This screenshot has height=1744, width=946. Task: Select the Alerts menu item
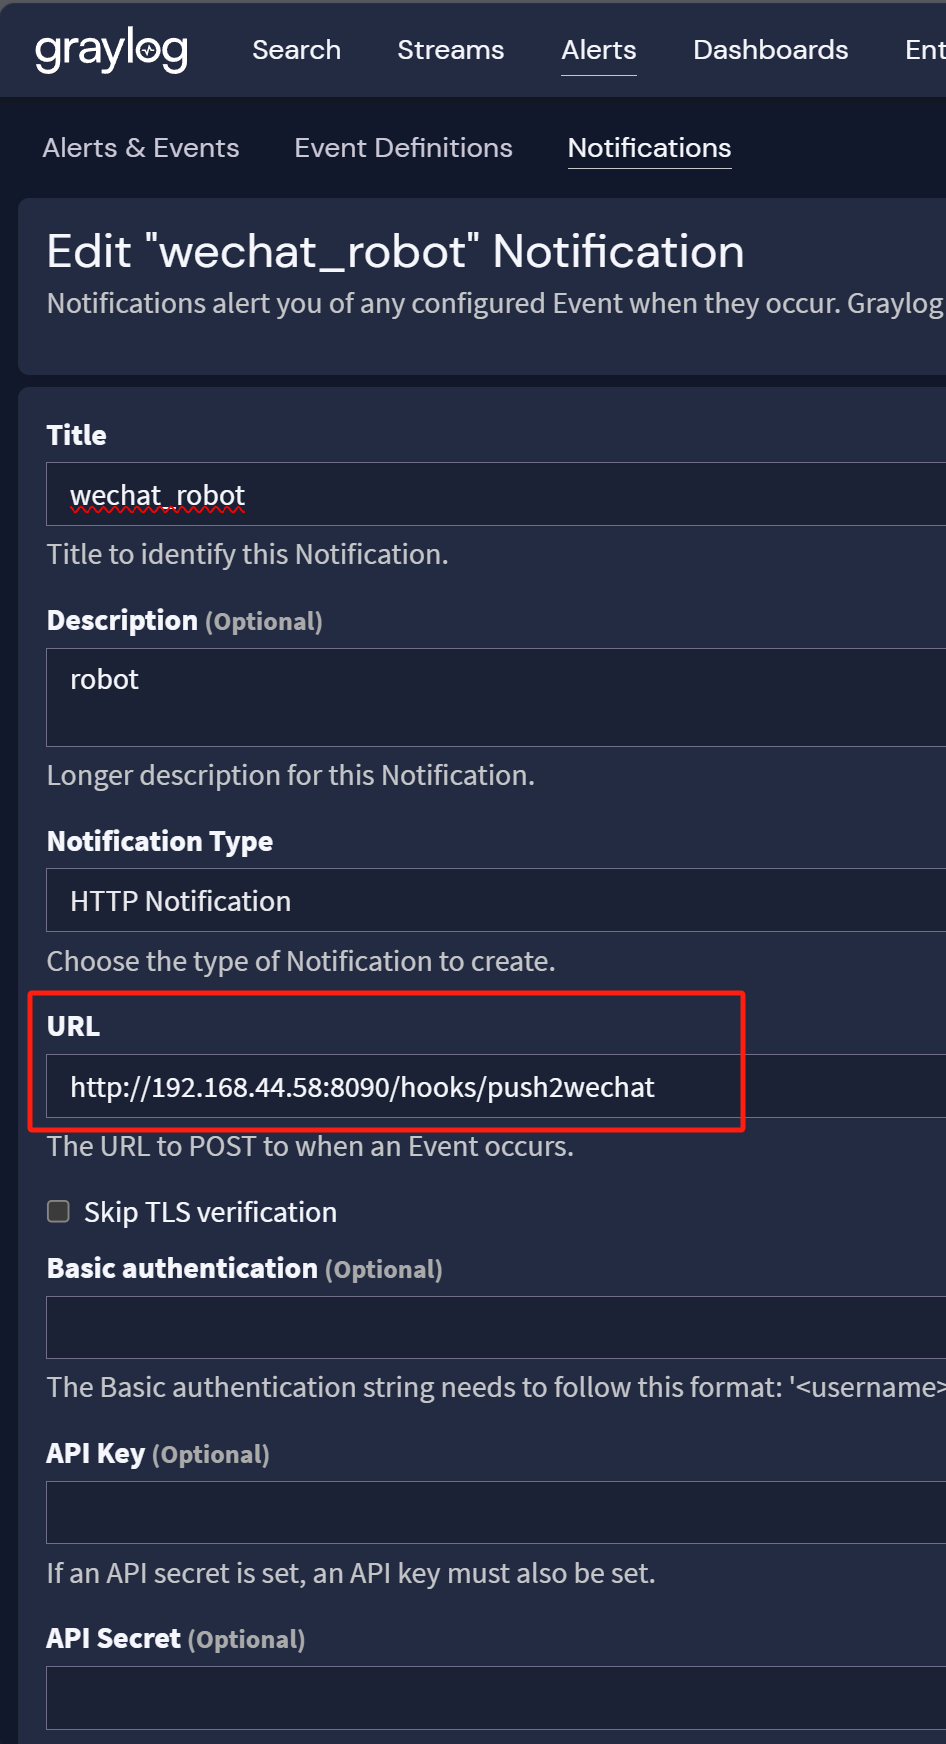[598, 49]
